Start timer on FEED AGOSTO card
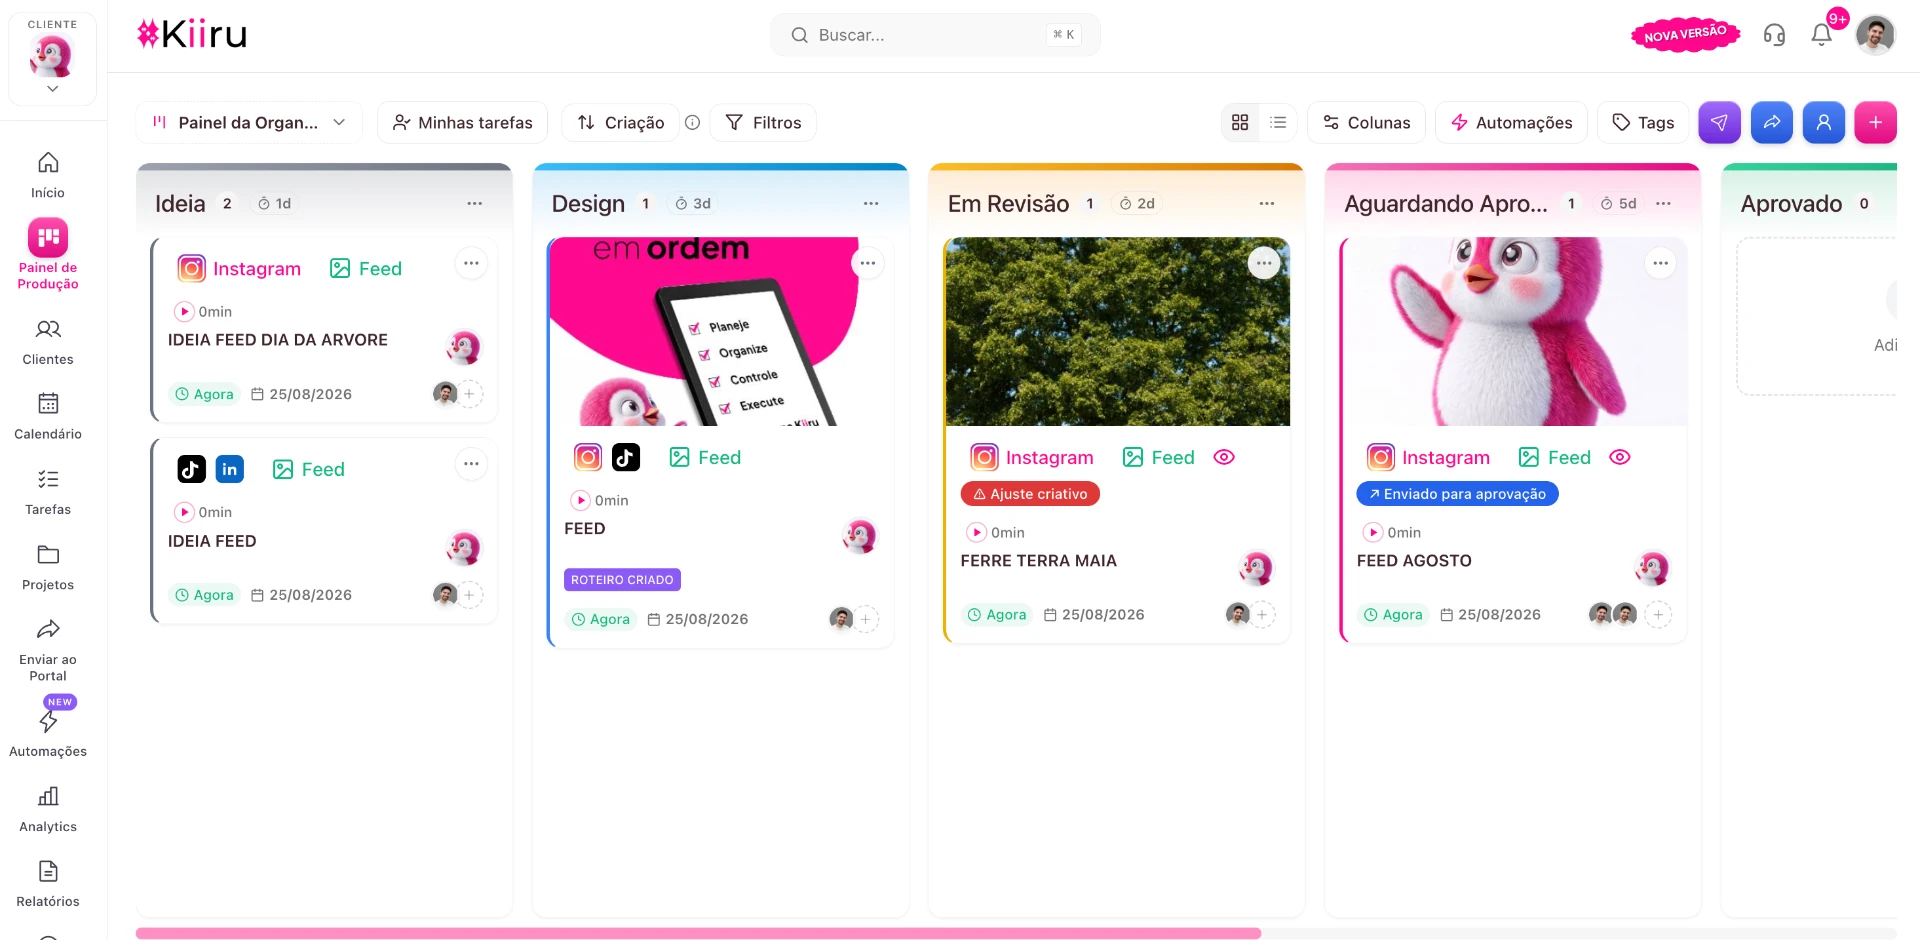 click(1373, 533)
